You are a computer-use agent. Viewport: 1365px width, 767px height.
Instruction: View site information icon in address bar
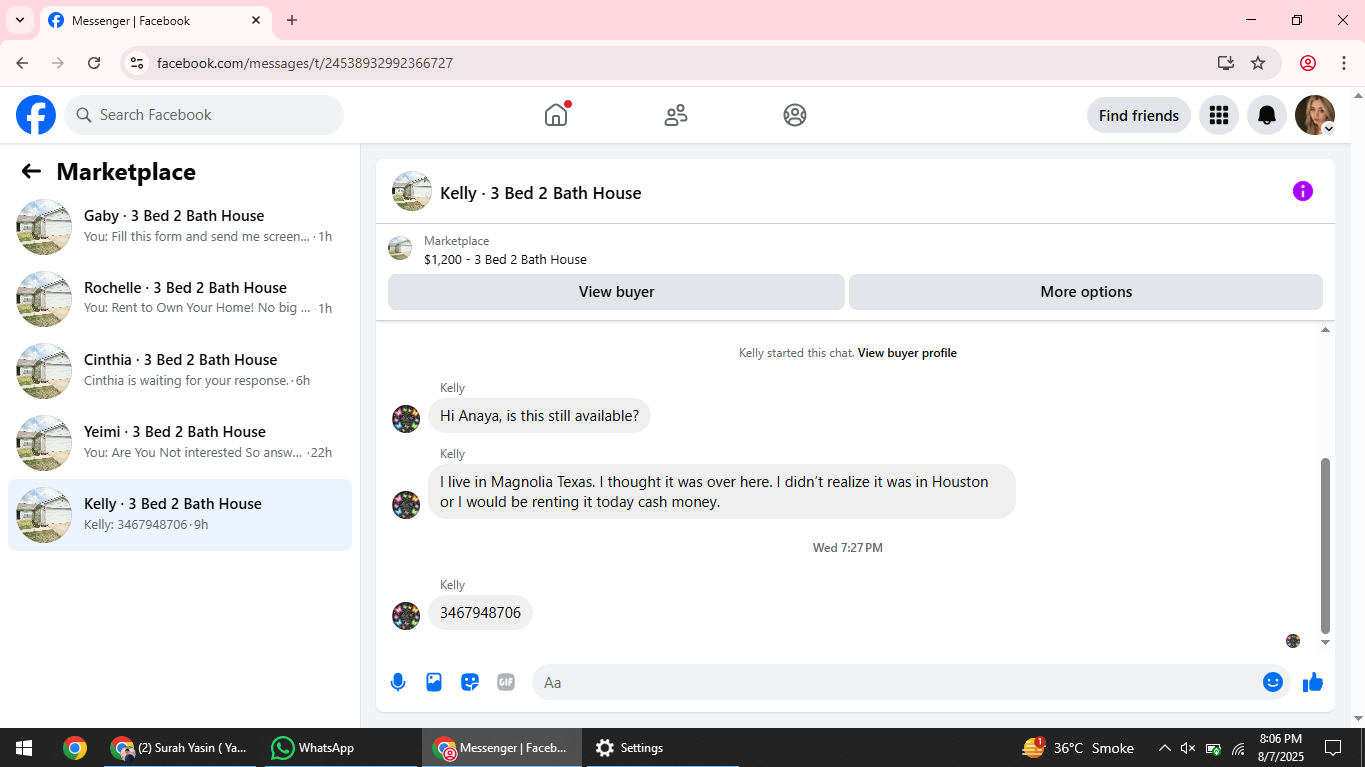point(137,63)
